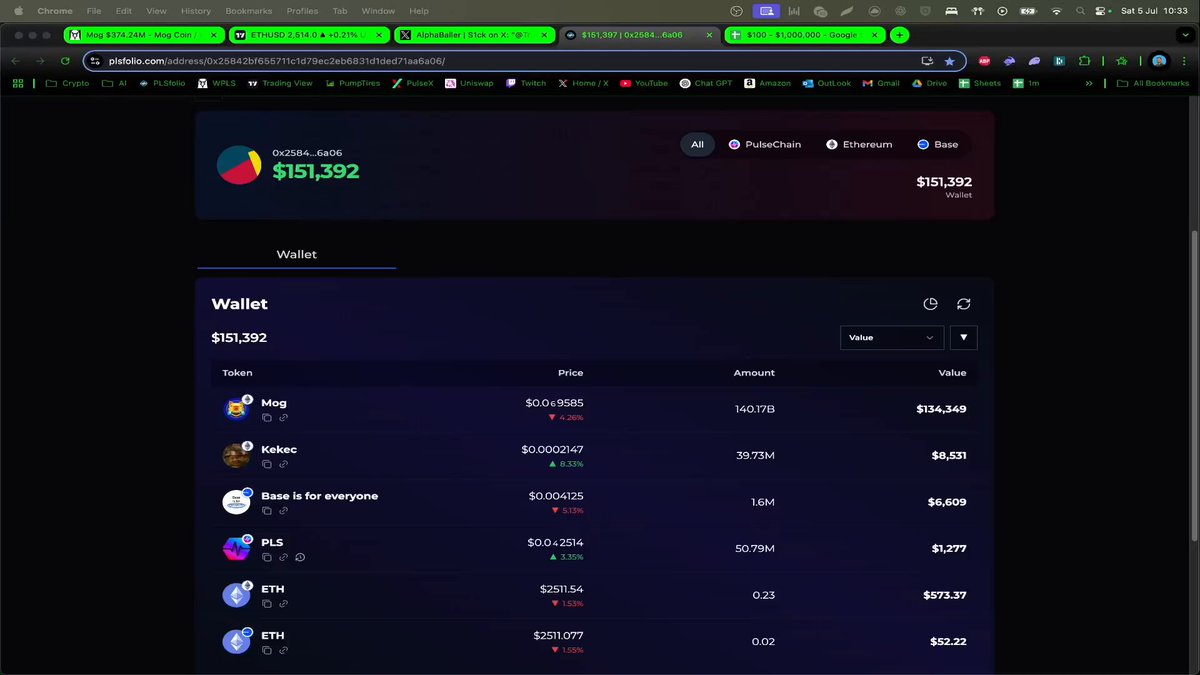Screen dimensions: 1200x675
Task: Switch to the Wallet tab
Action: [296, 255]
